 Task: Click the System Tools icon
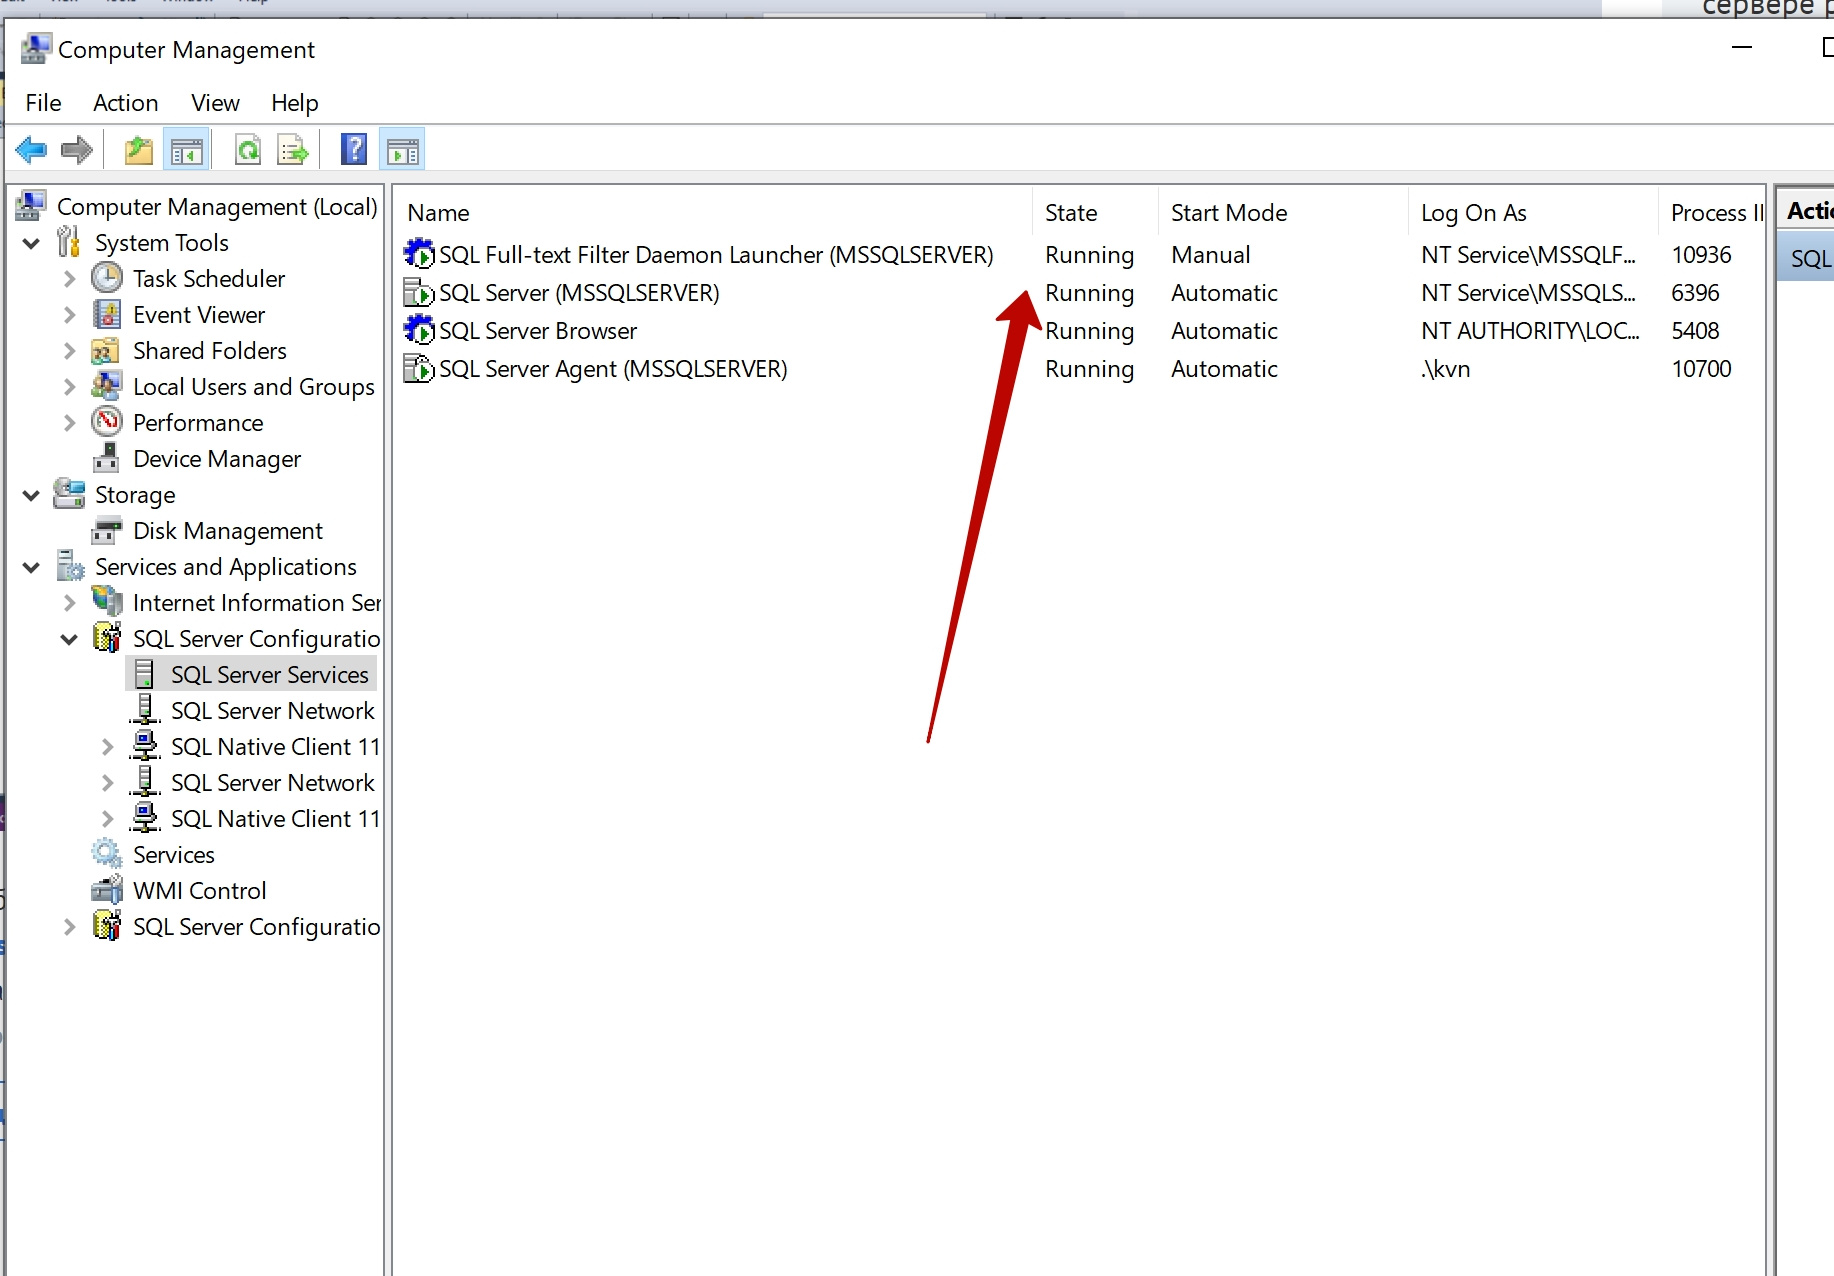[x=69, y=242]
